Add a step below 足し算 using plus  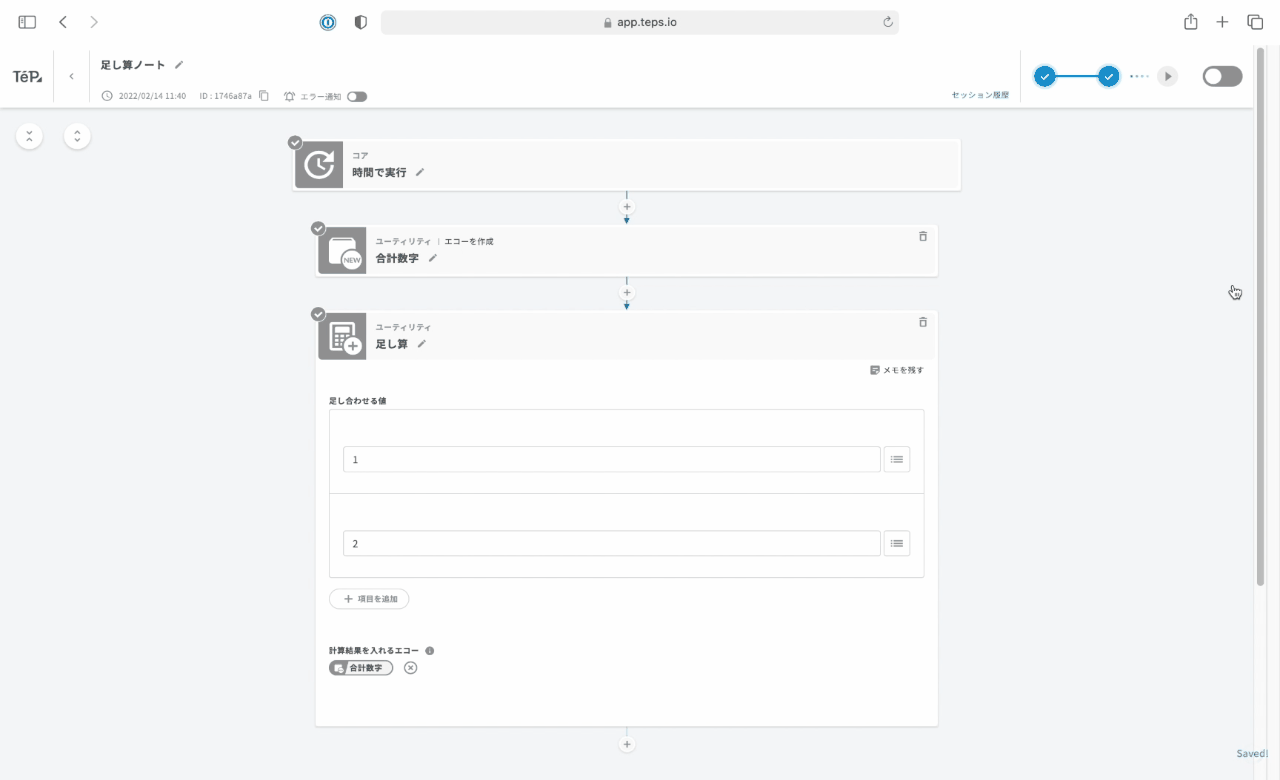click(x=627, y=744)
